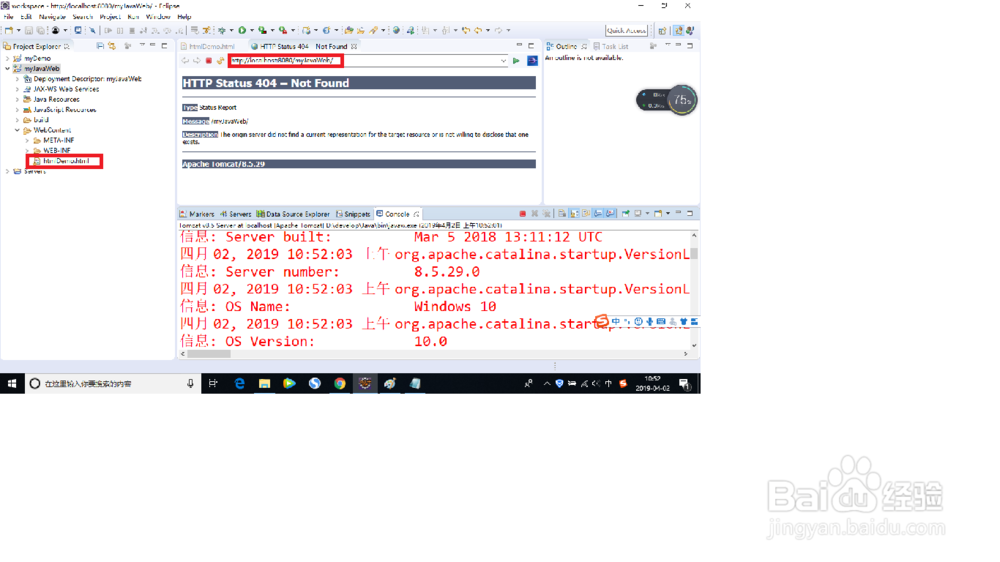This screenshot has height=562, width=1000.
Task: Expand the Java Resources node
Action: coord(17,99)
